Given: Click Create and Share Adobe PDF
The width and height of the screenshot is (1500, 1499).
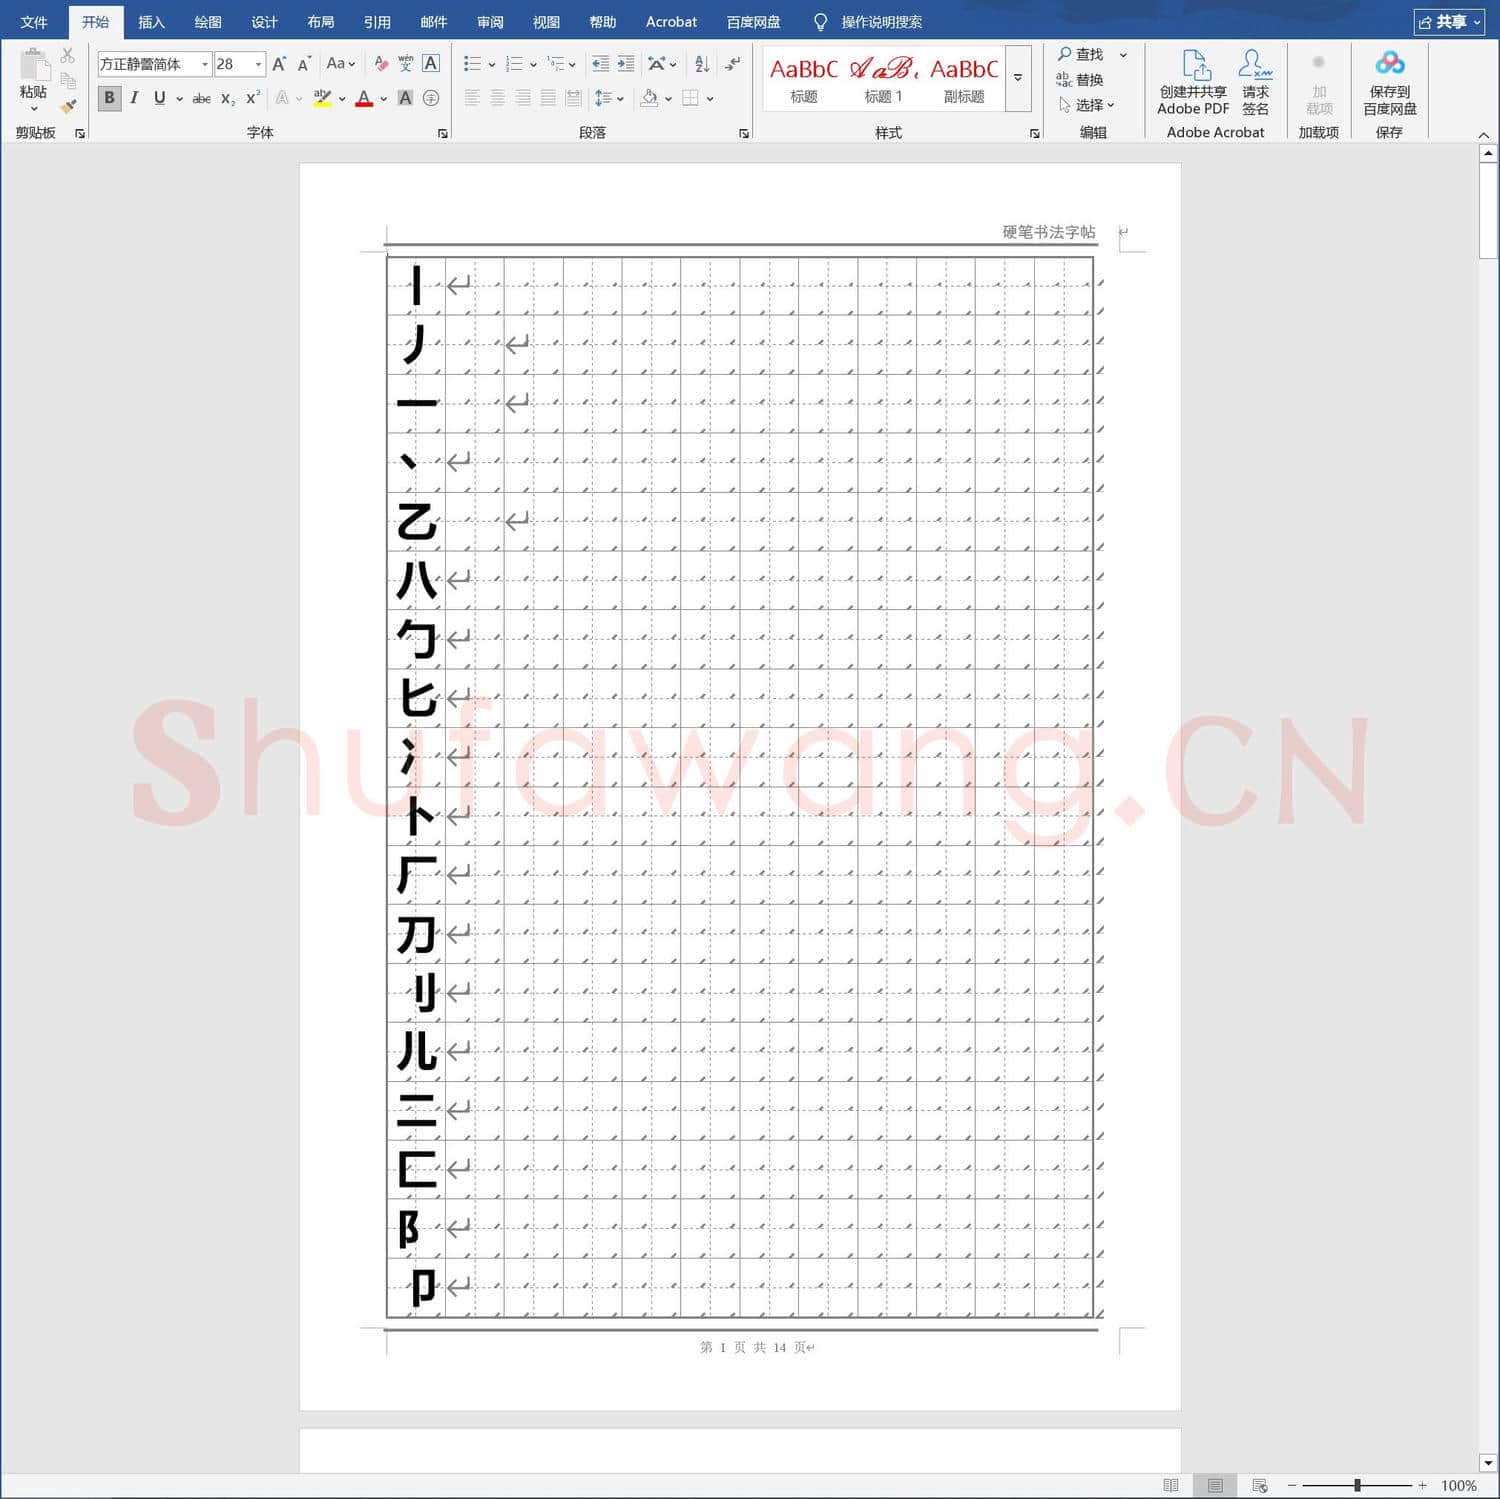Looking at the screenshot, I should (x=1193, y=83).
